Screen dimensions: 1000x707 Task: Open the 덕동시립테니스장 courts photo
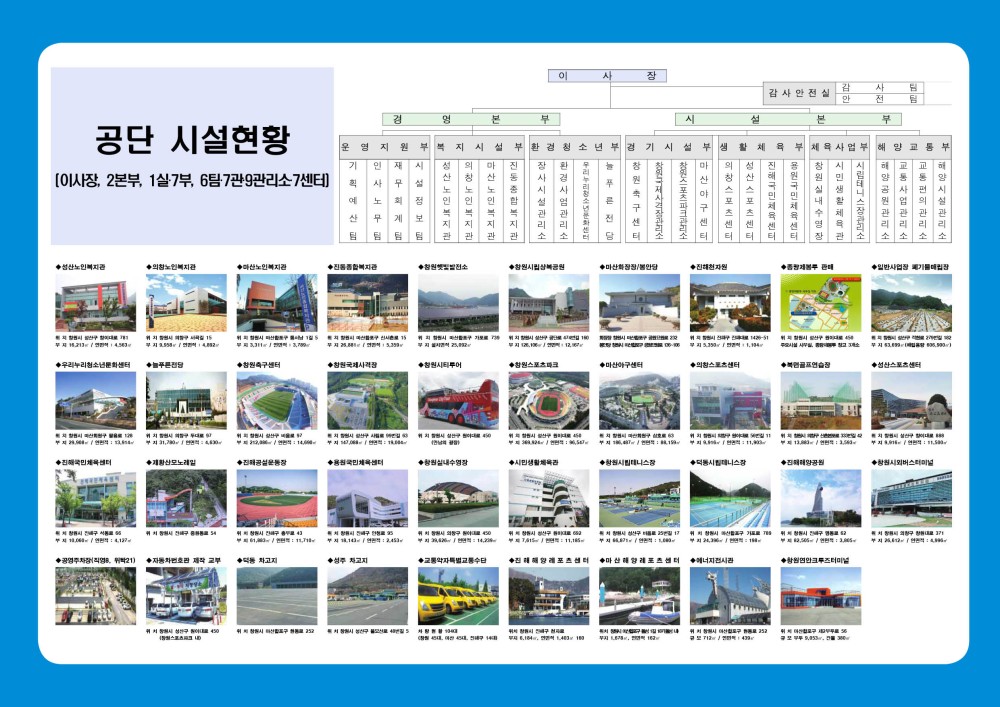(730, 498)
